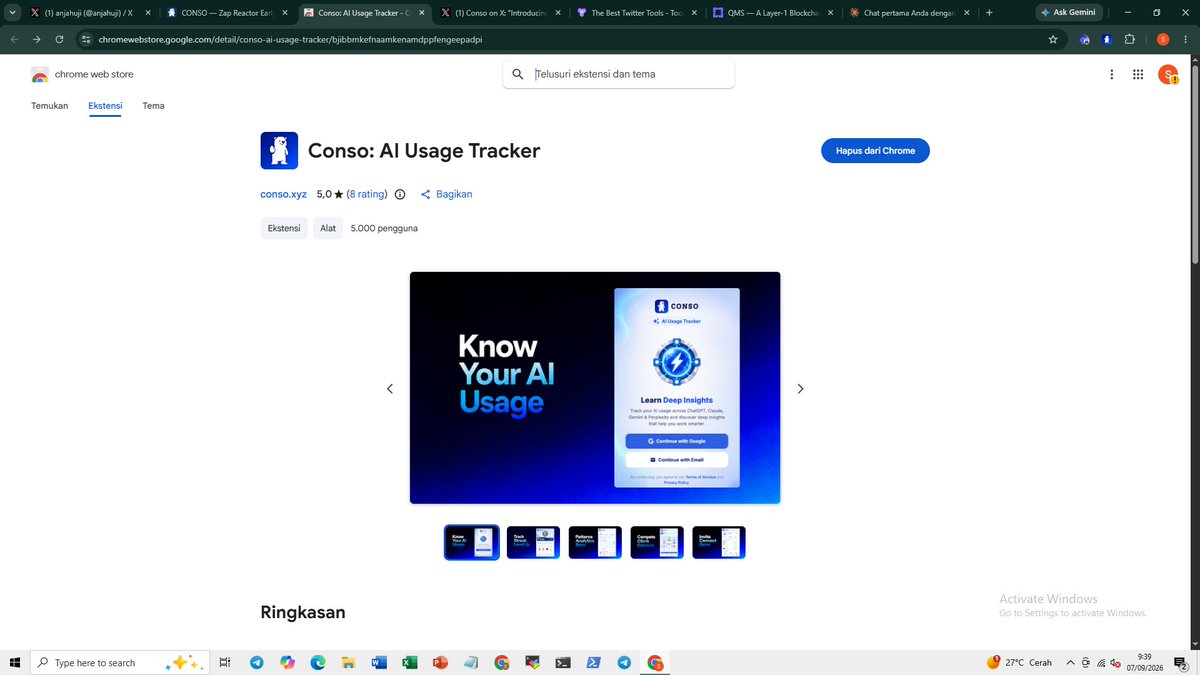
Task: Click the Conso extension logo
Action: click(279, 151)
